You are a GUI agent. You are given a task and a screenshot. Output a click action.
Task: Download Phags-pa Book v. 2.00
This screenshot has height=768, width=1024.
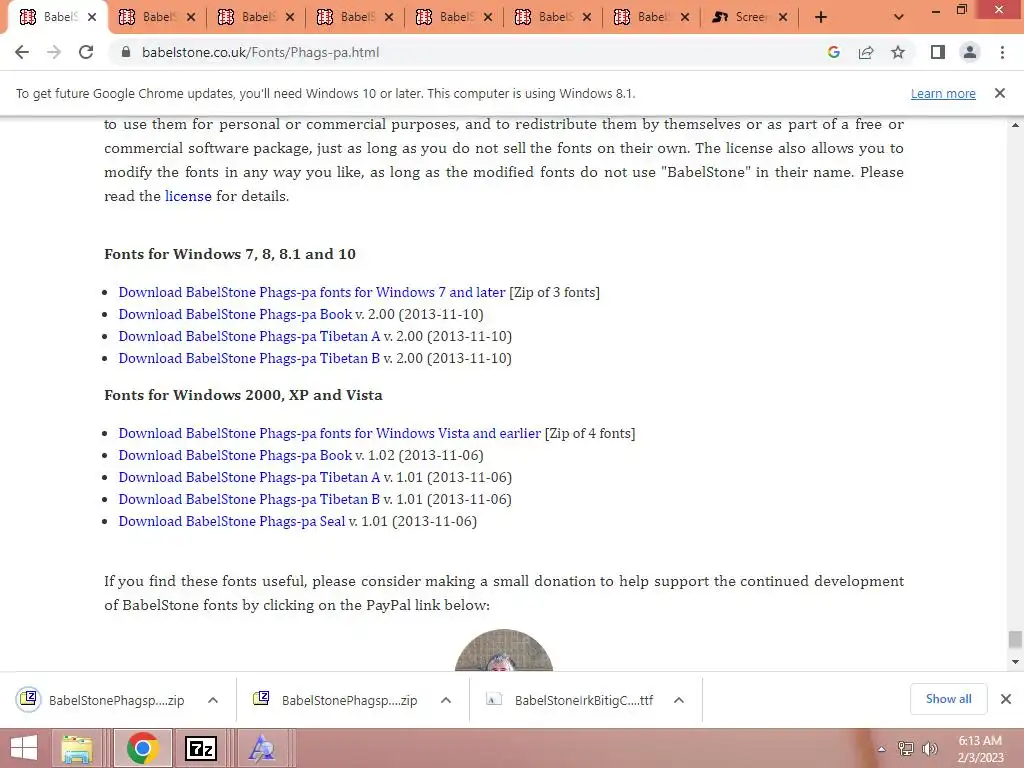coord(235,314)
